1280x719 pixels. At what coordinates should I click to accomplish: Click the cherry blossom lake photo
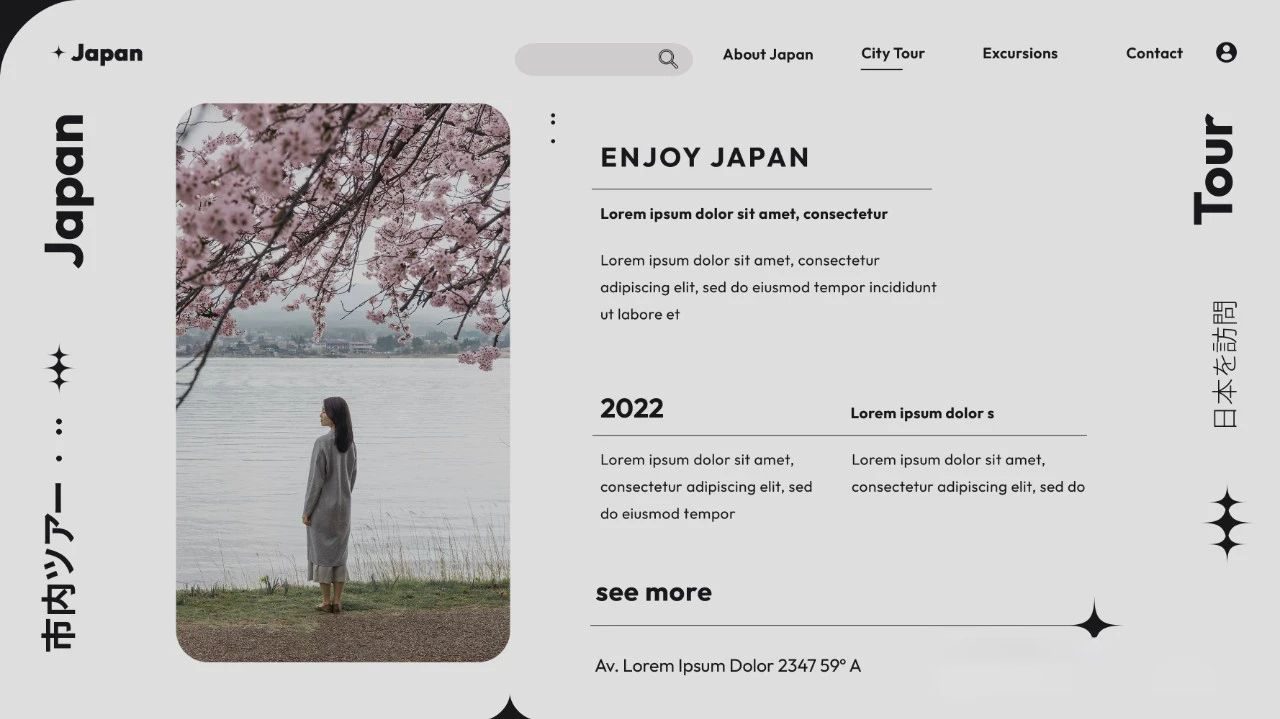pyautogui.click(x=343, y=382)
